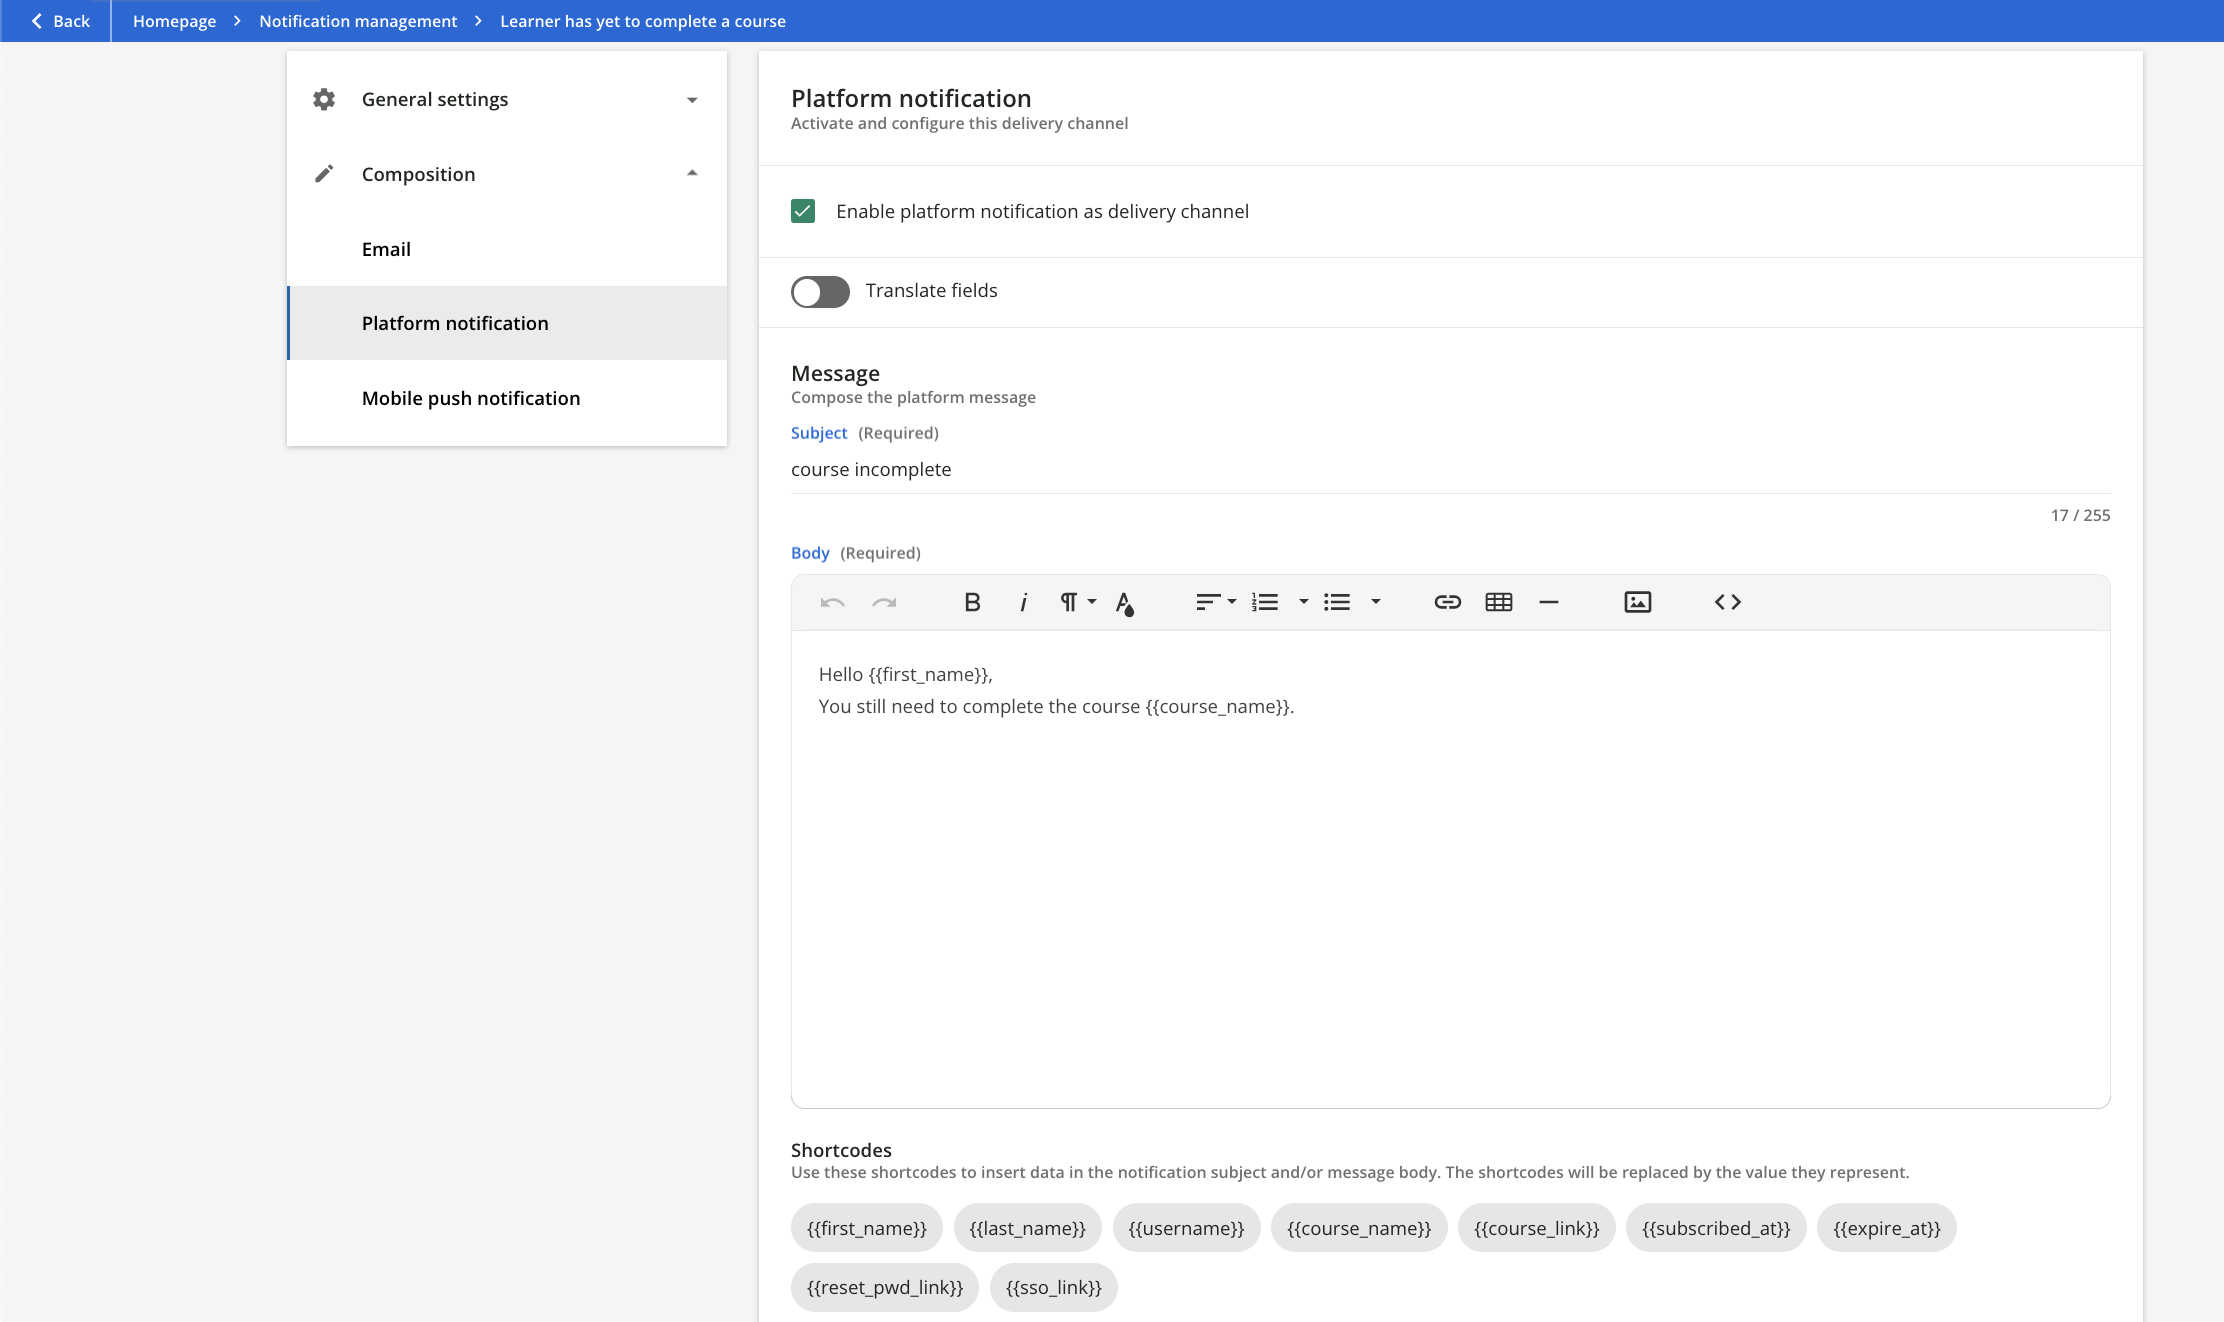
Task: Insert the {{course_name}} shortcode
Action: click(x=1359, y=1228)
